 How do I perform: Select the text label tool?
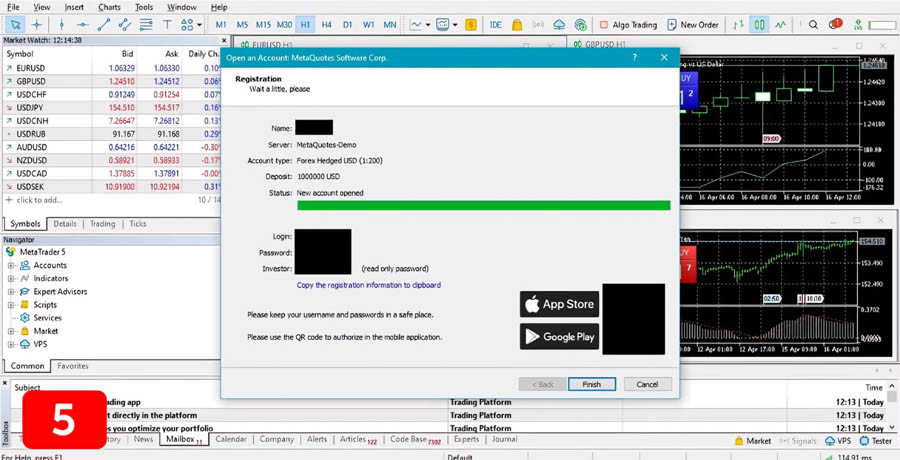(x=167, y=25)
